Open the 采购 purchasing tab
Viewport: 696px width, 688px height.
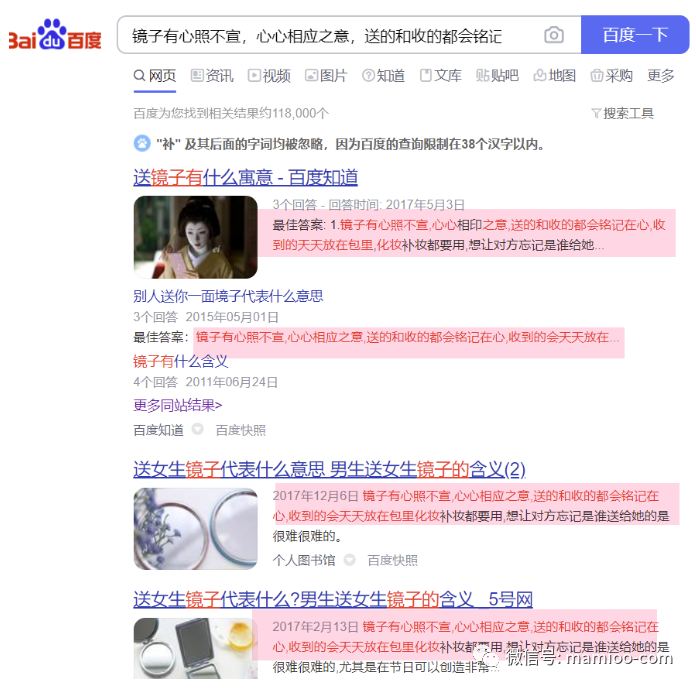coord(611,76)
